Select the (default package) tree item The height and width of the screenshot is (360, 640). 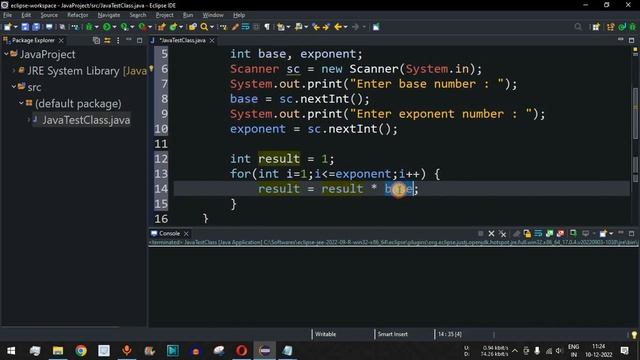pyautogui.click(x=78, y=104)
